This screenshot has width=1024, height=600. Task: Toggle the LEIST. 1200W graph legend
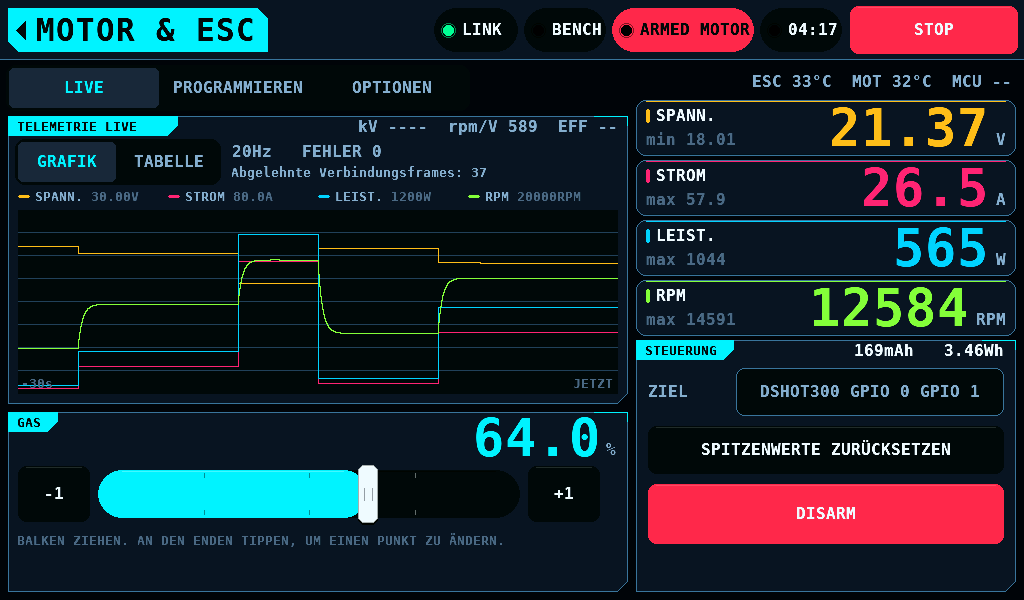[374, 197]
